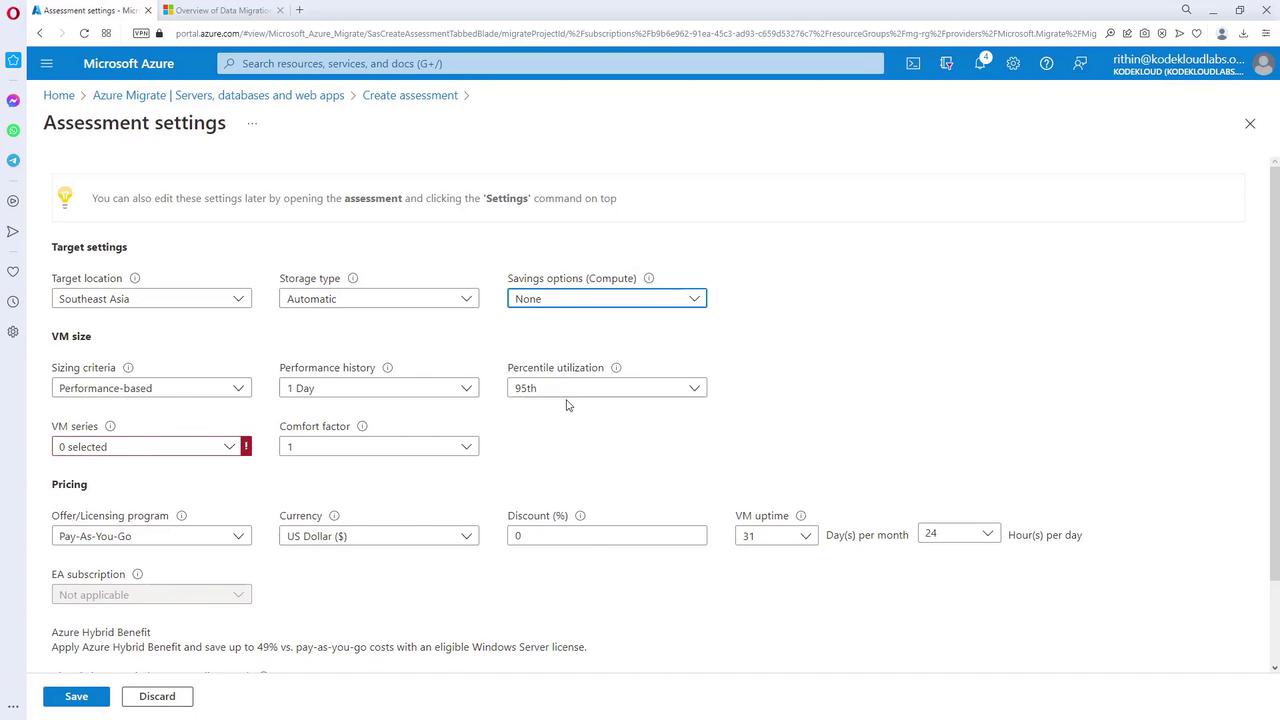Viewport: 1280px width, 720px height.
Task: Switch to Overview of Data Migration tab
Action: coord(222,10)
